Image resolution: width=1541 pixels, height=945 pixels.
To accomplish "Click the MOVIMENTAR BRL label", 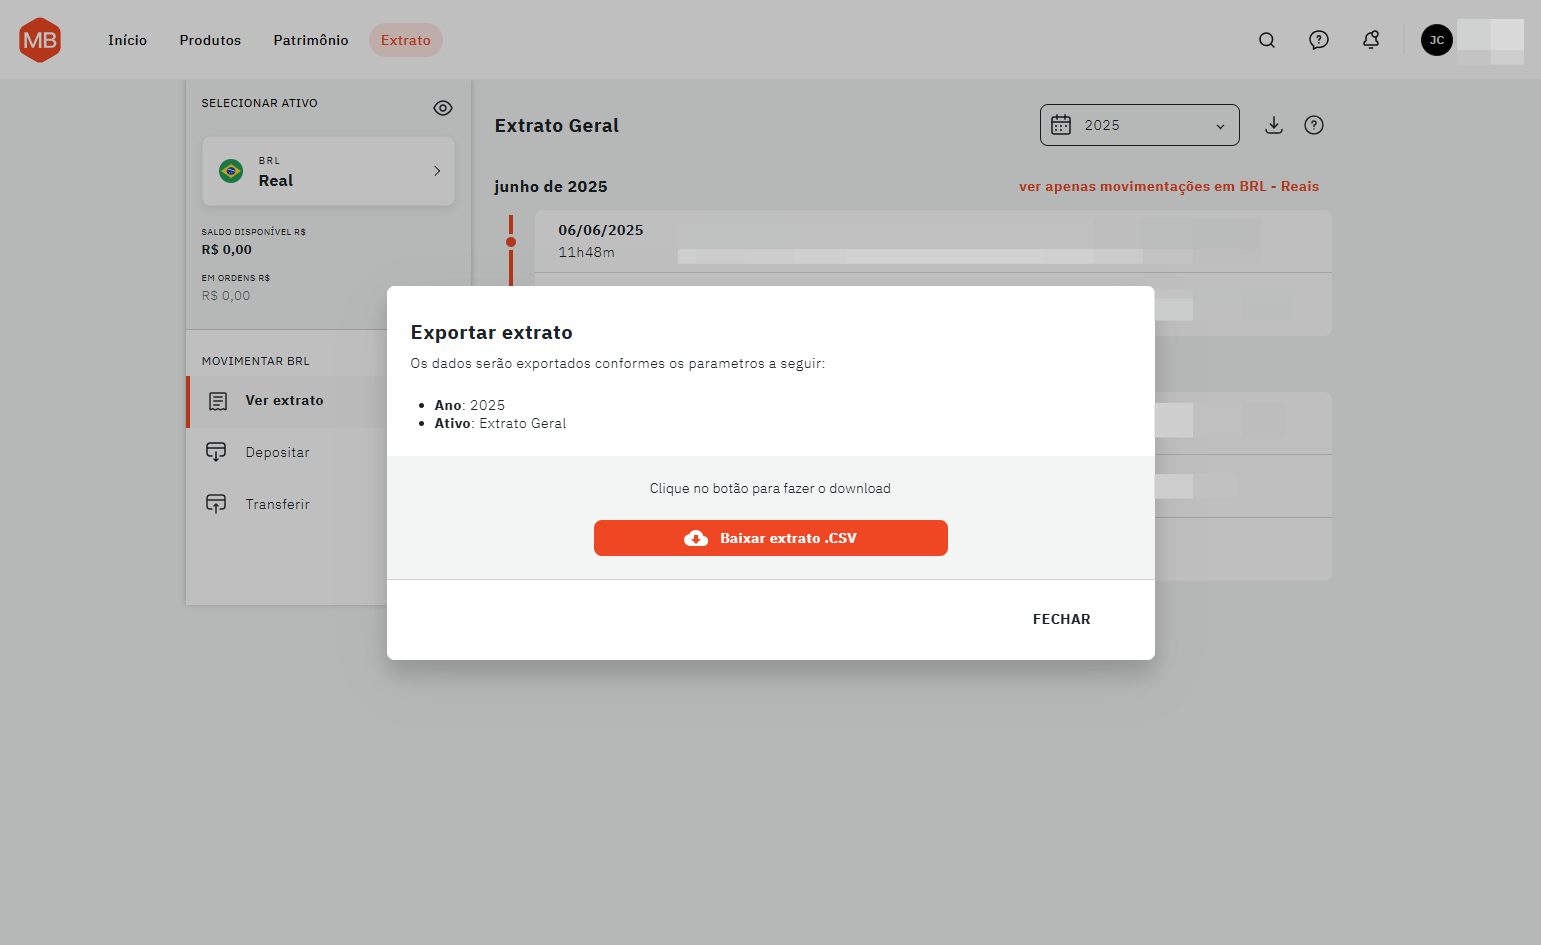I will point(256,361).
